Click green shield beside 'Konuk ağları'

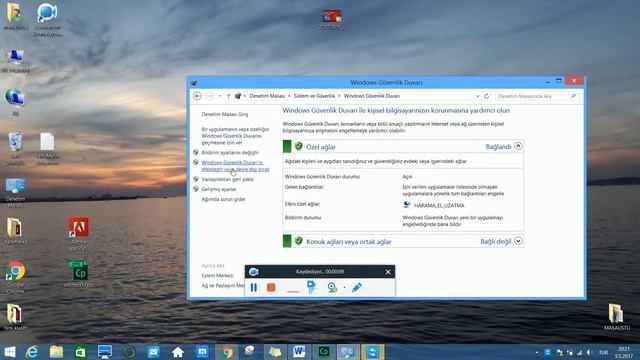click(x=299, y=241)
